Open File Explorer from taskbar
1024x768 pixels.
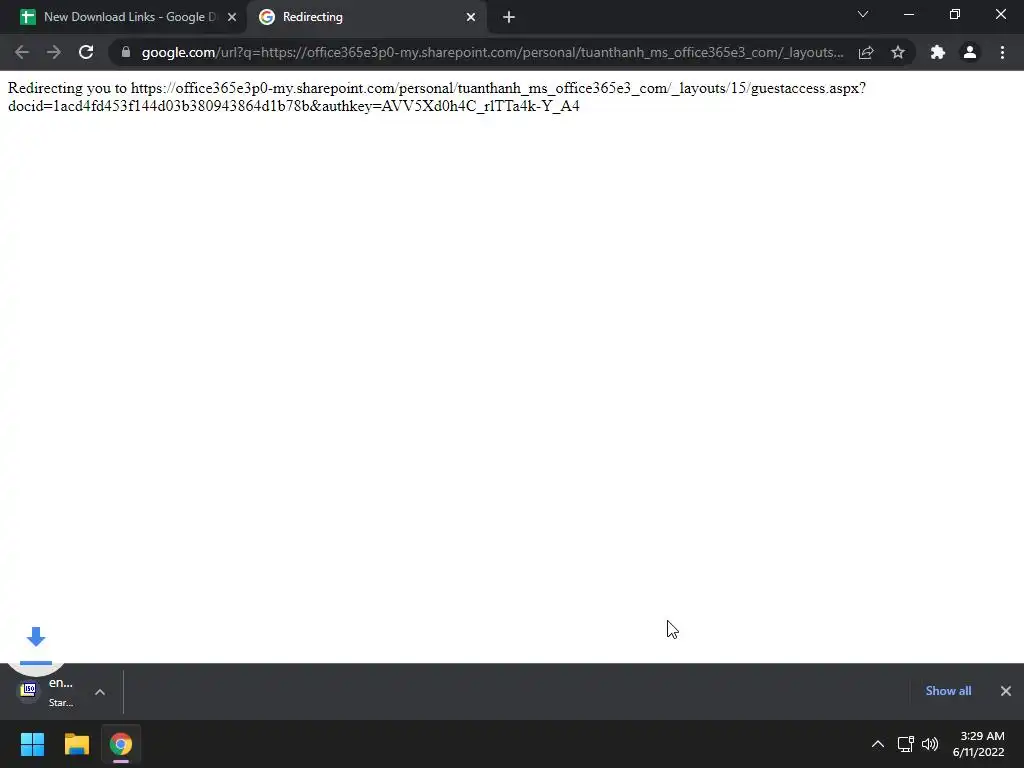click(x=76, y=744)
